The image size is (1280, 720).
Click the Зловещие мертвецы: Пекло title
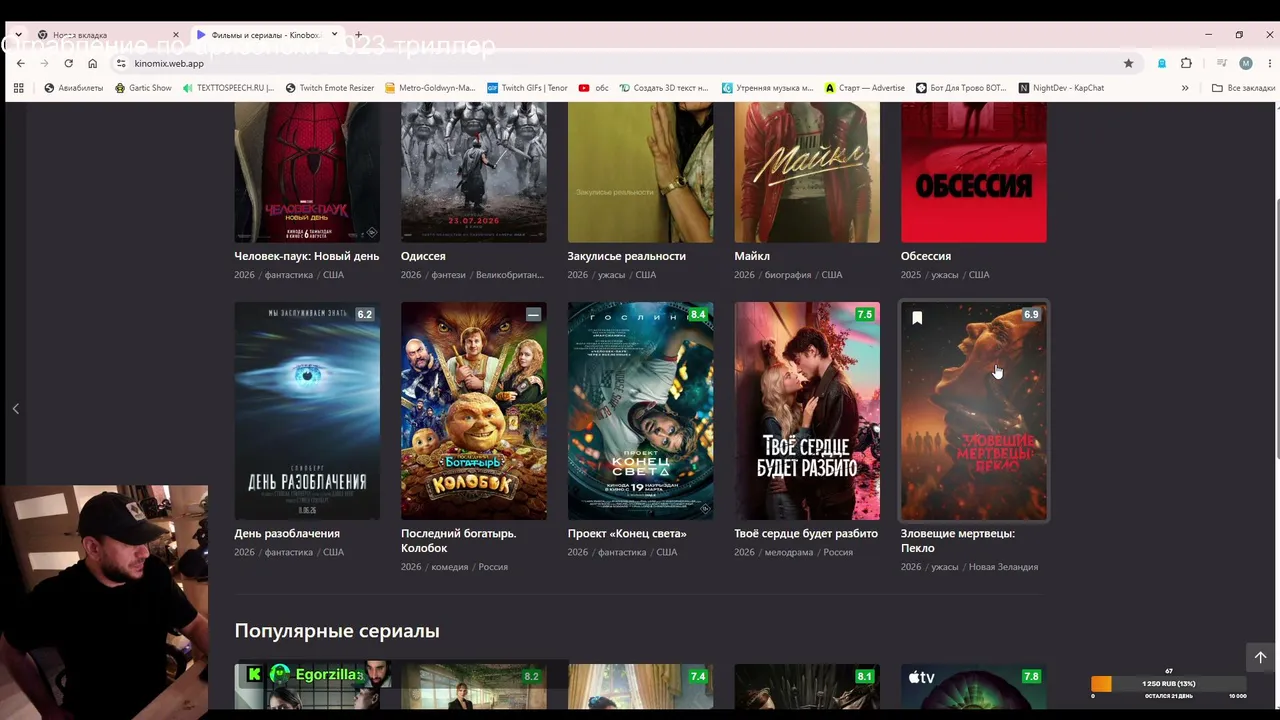958,540
